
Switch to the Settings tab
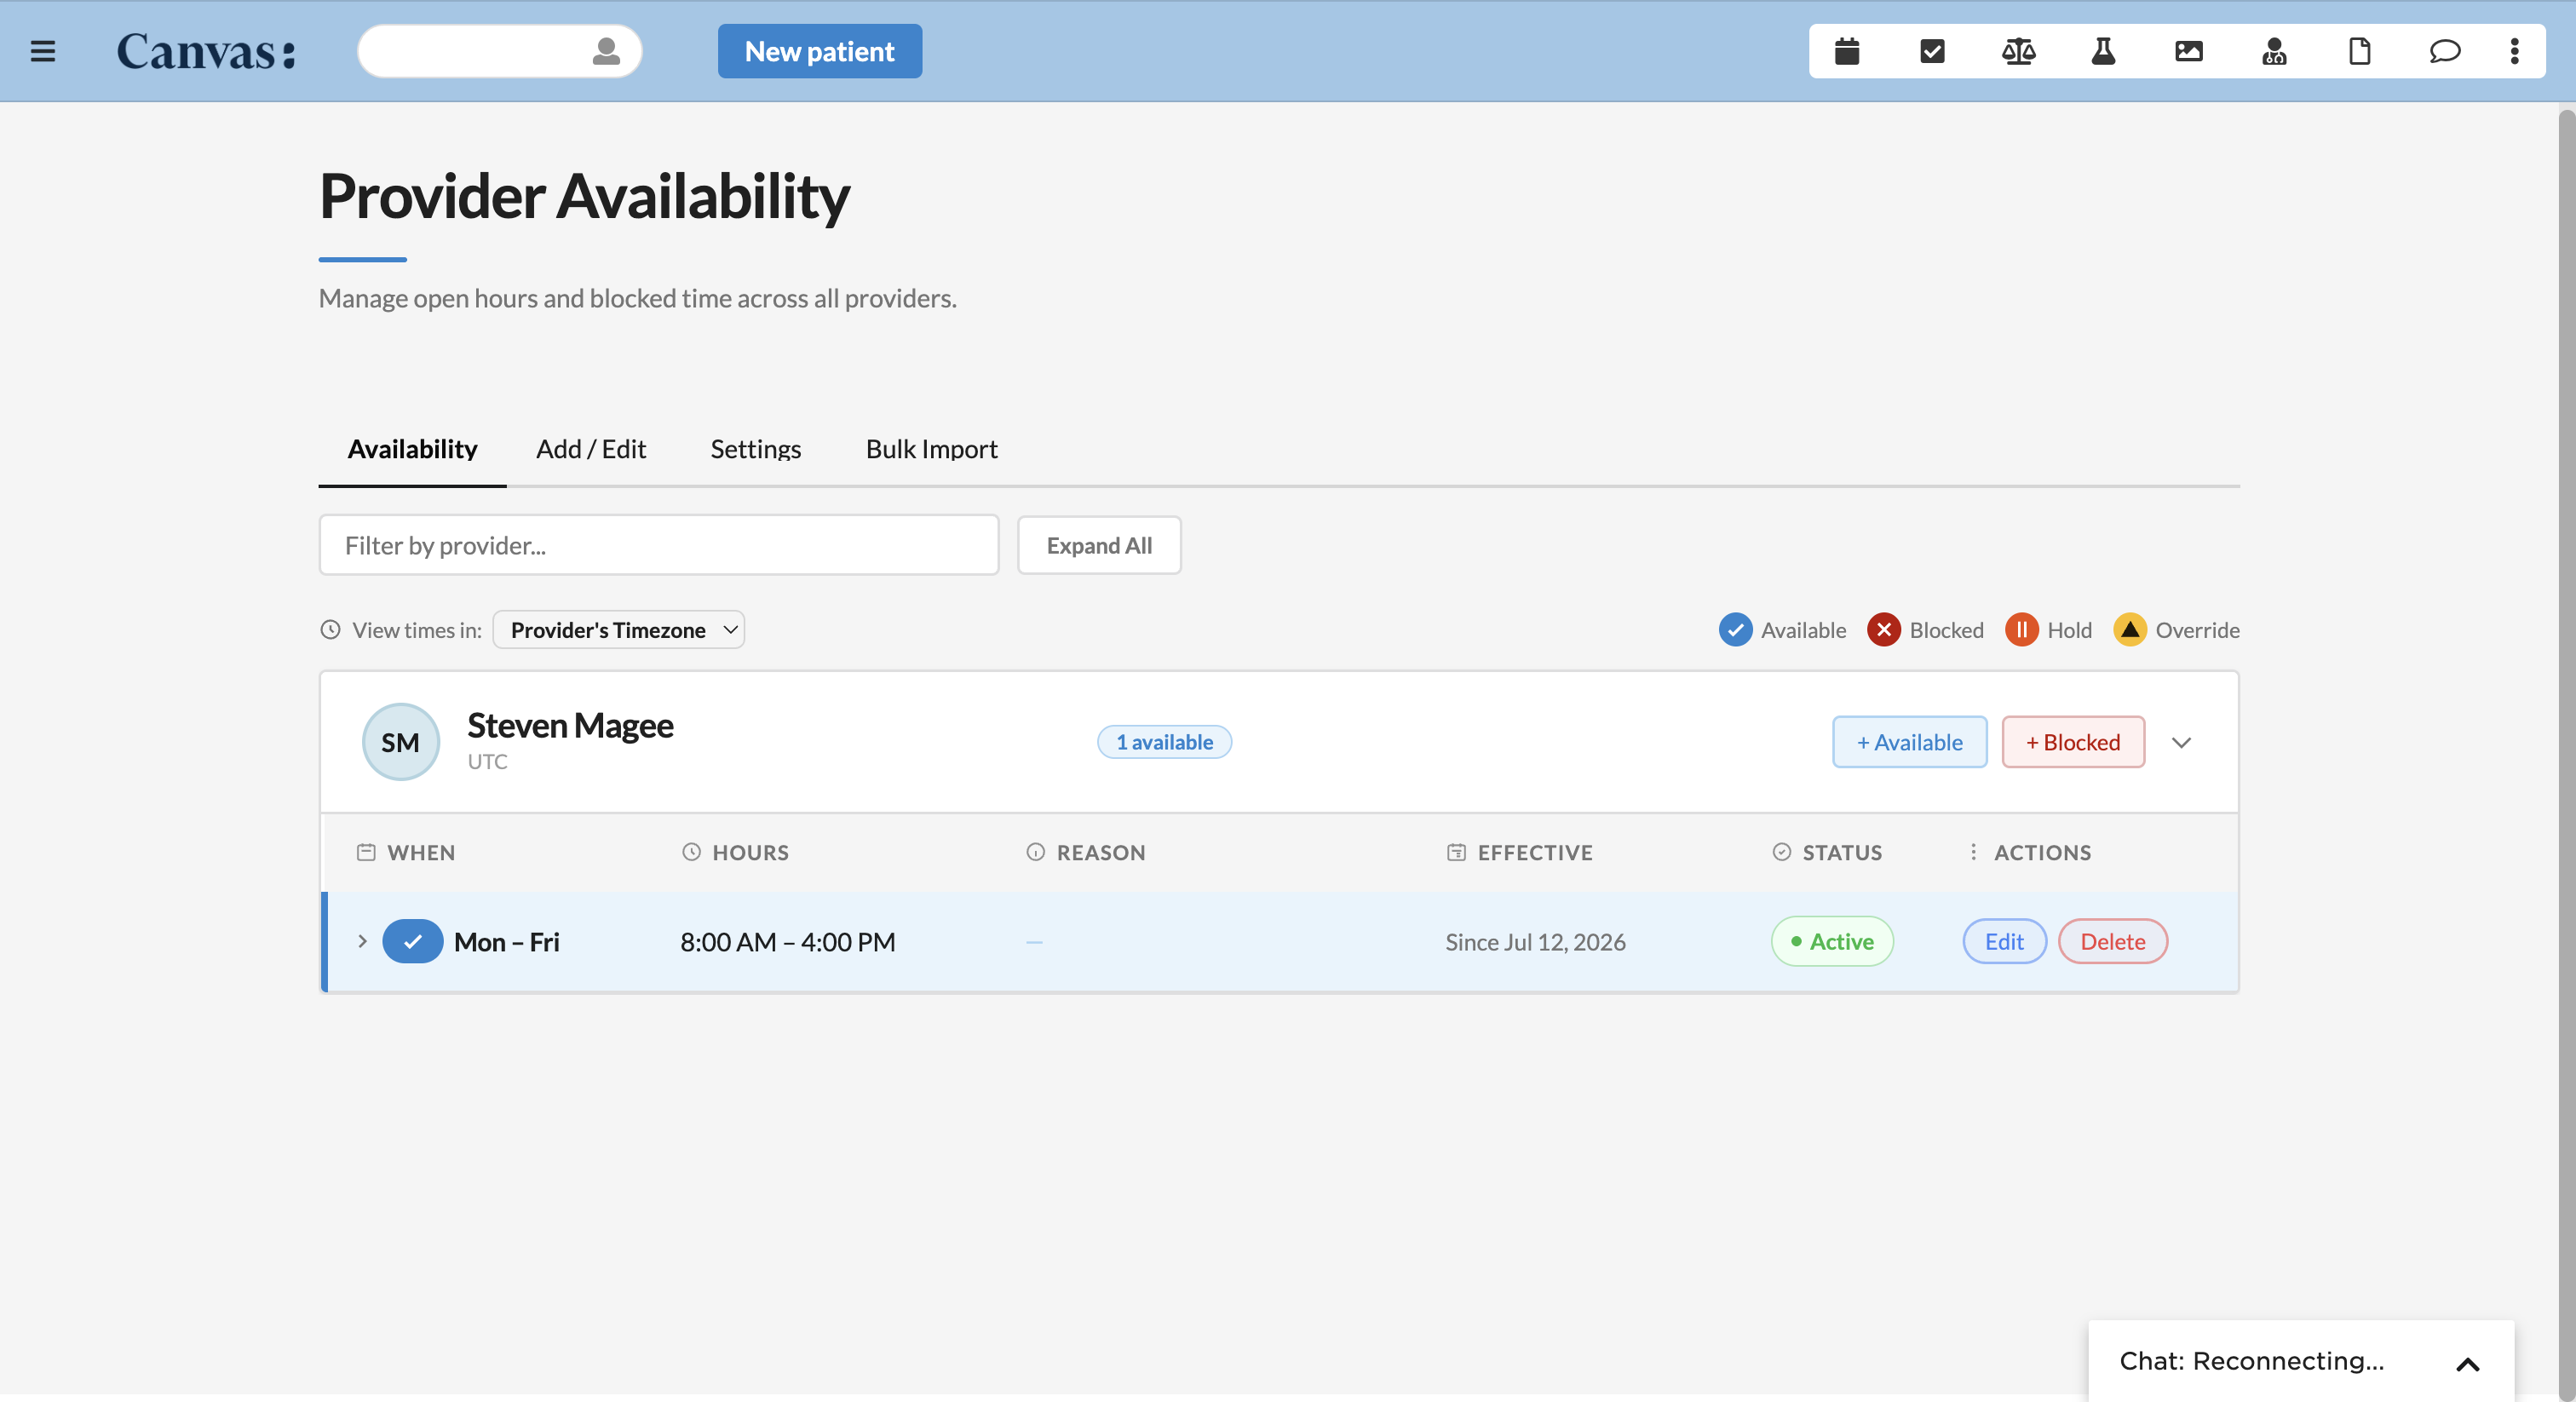point(756,449)
